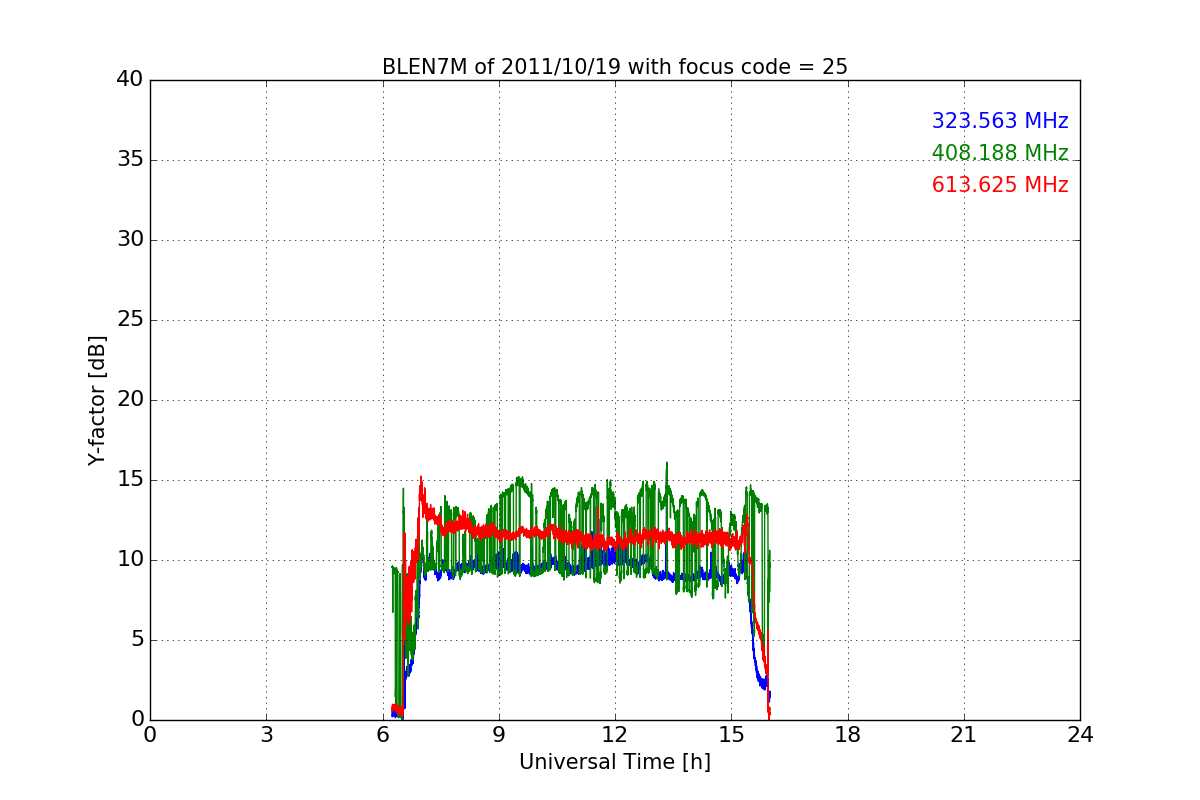Select the 613.625 MHz legend label

click(1000, 185)
